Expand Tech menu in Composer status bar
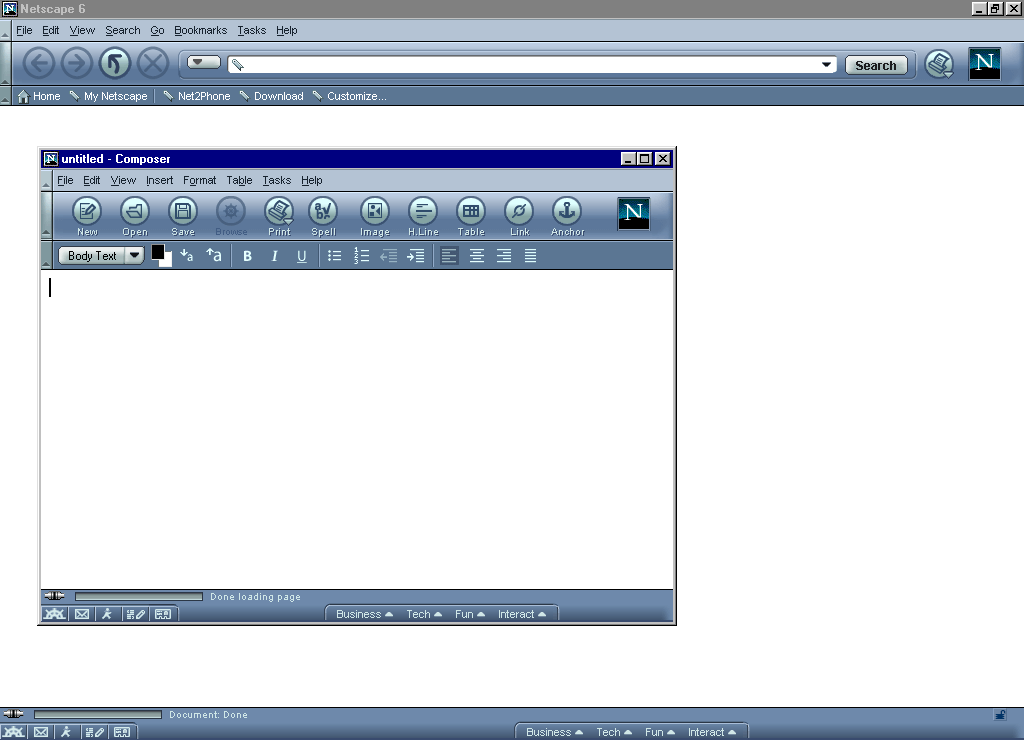The image size is (1024, 740). 424,614
